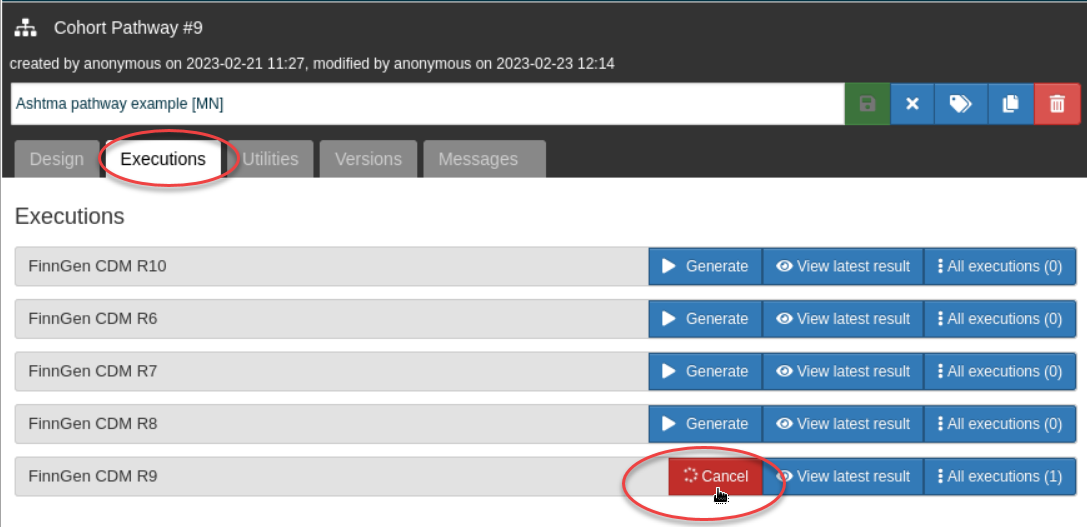Viewport: 1087px width, 527px height.
Task: Click the Cohort Pathway #9 title
Action: 128,28
